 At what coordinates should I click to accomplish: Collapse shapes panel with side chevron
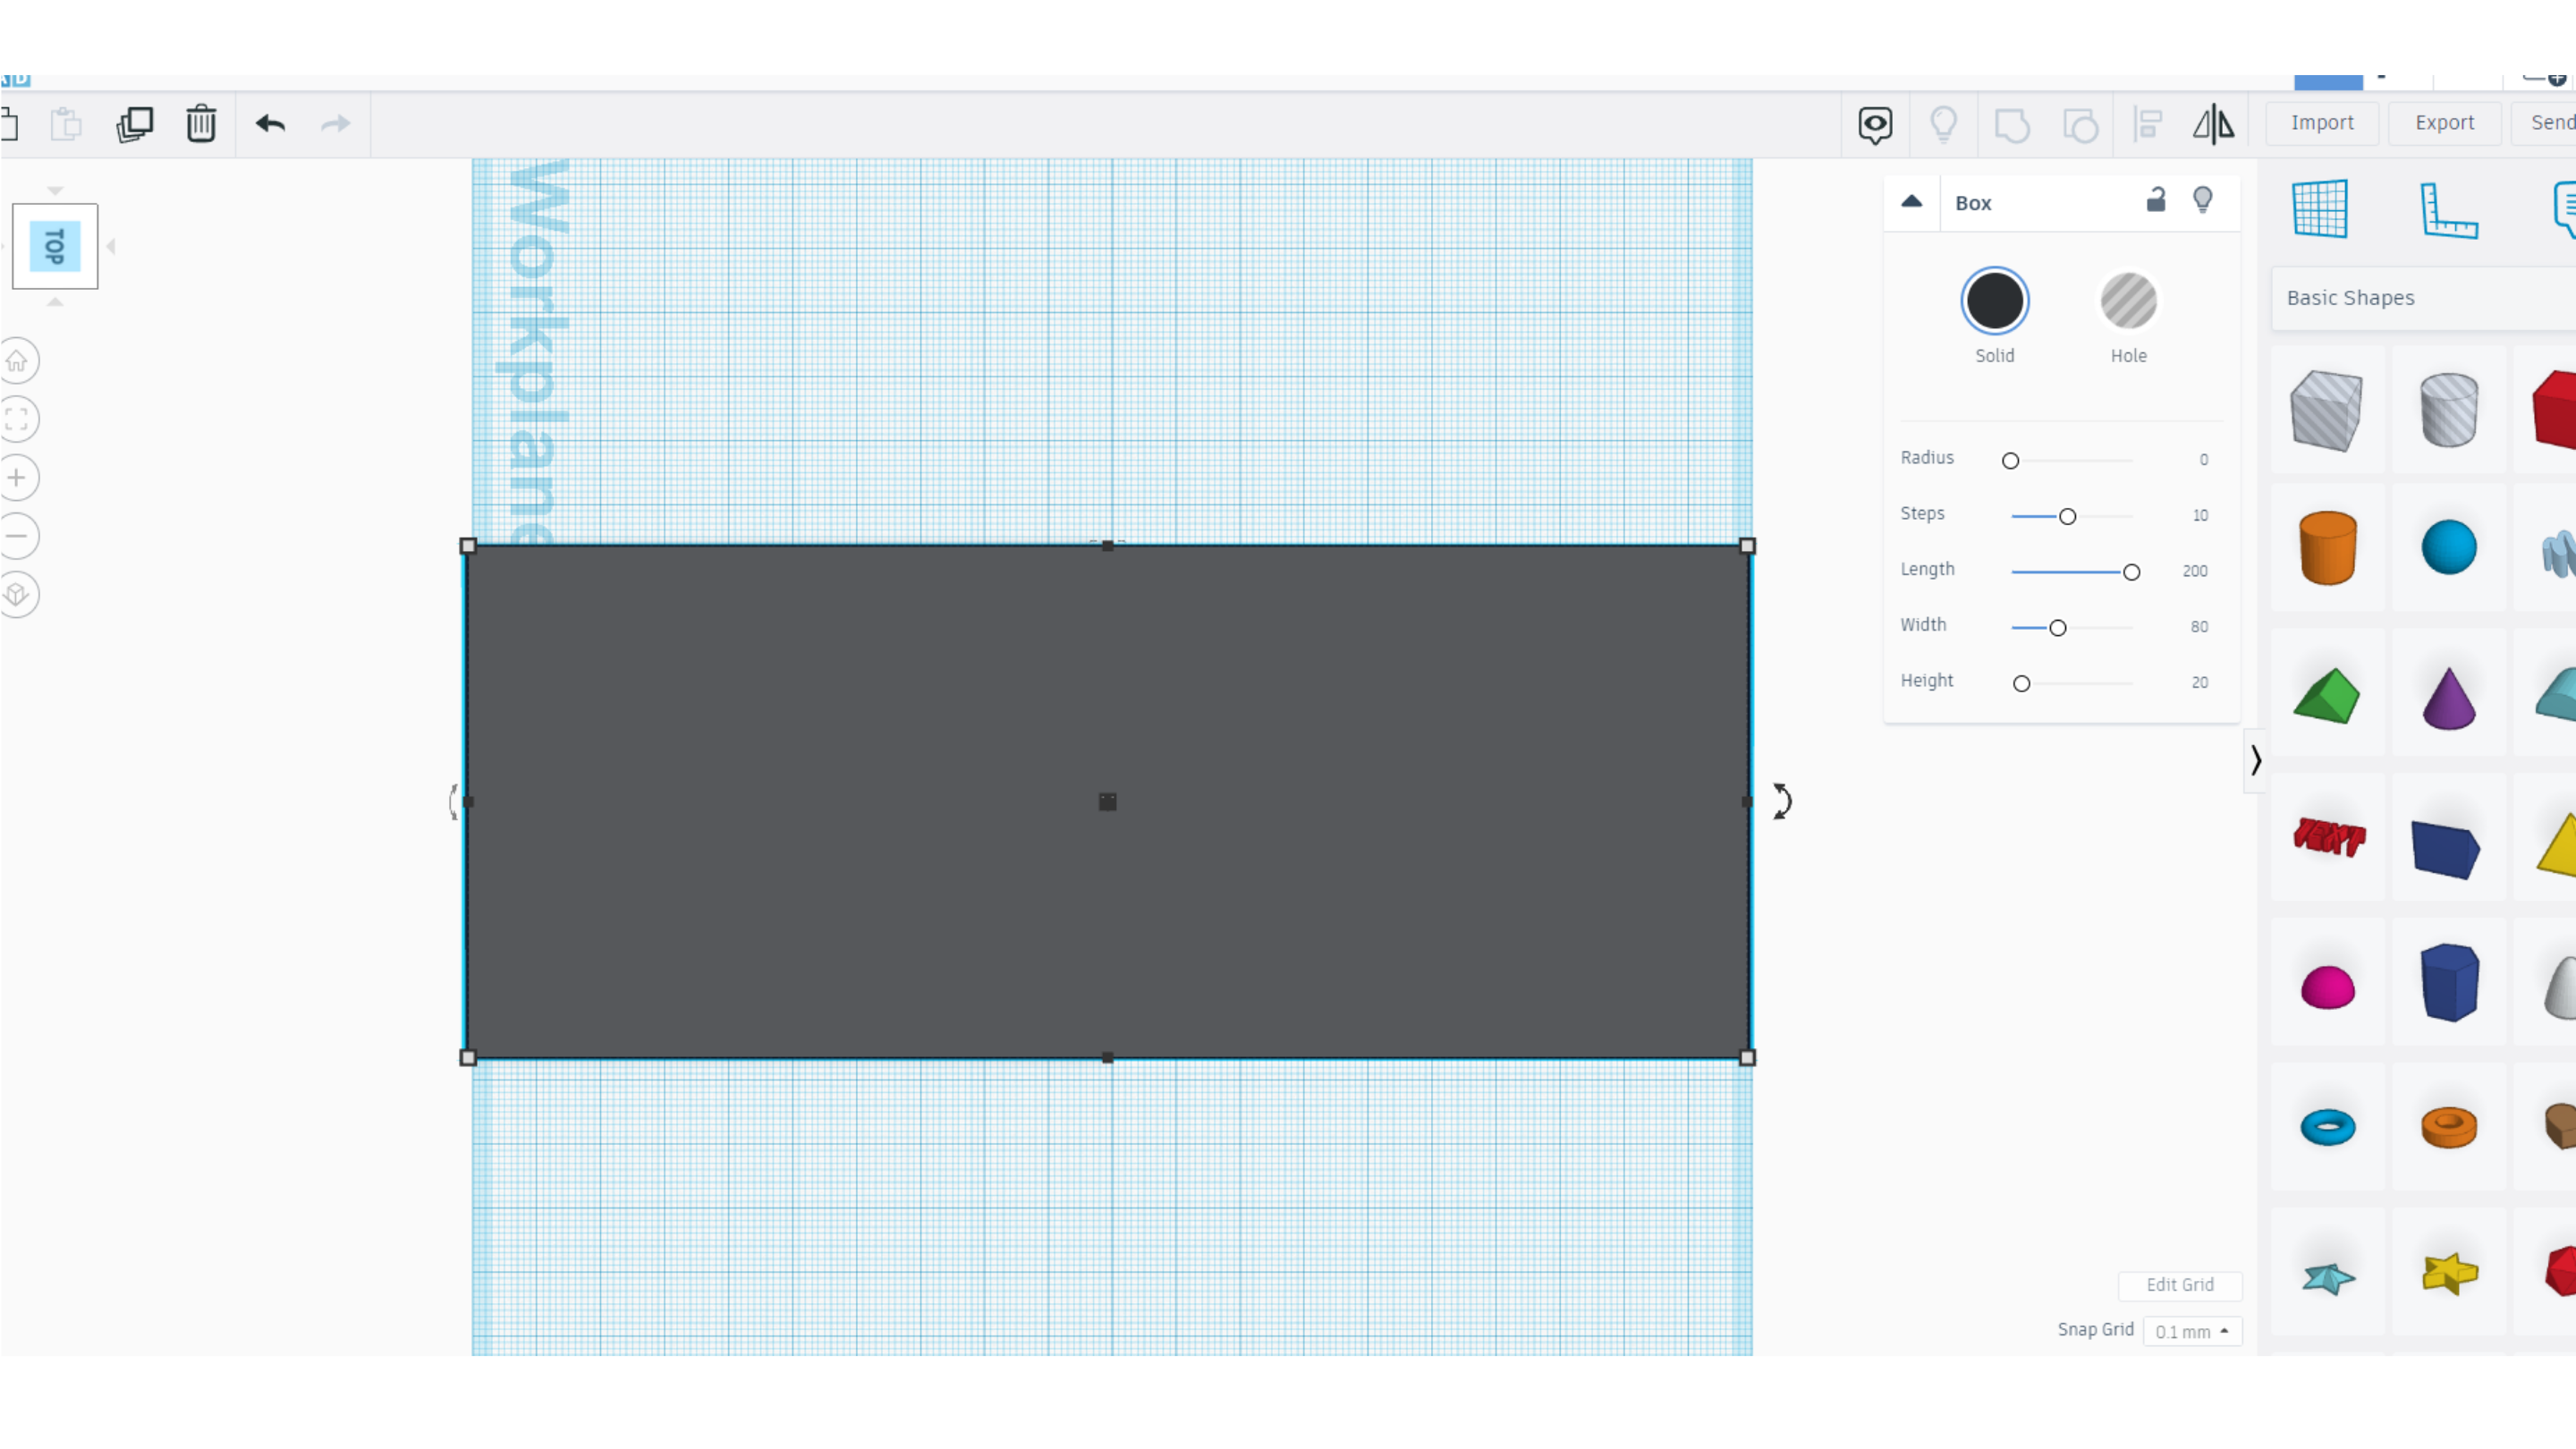2255,761
